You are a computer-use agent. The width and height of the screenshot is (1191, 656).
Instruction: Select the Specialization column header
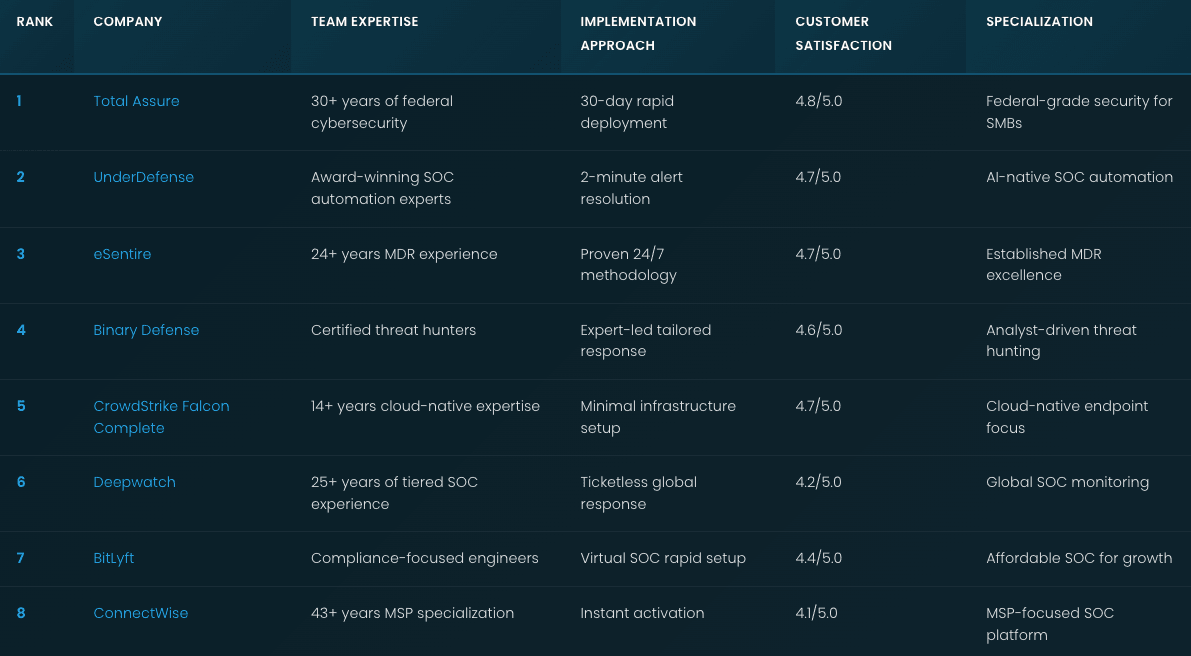click(1039, 21)
